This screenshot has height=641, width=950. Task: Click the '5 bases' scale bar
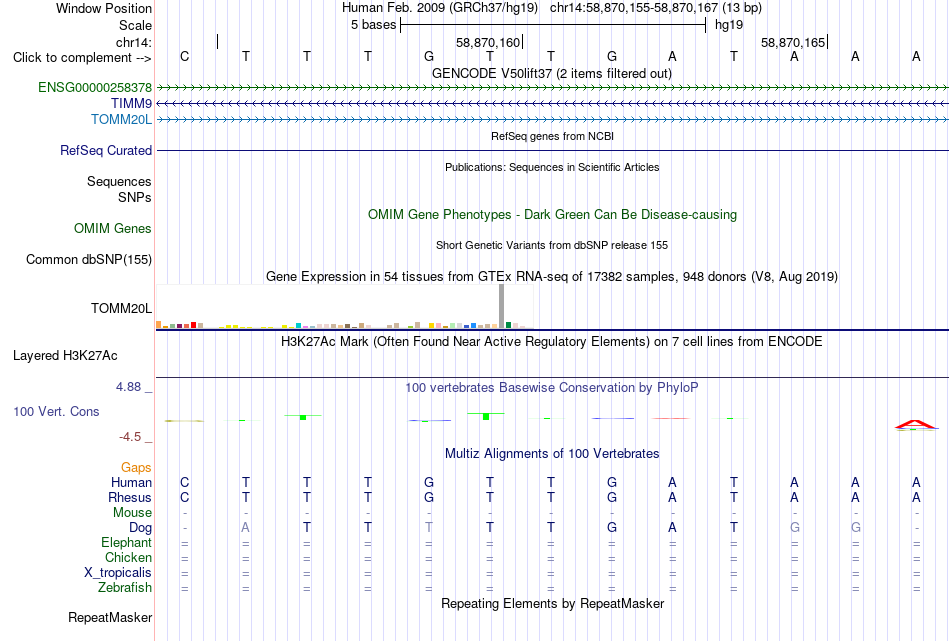click(553, 25)
